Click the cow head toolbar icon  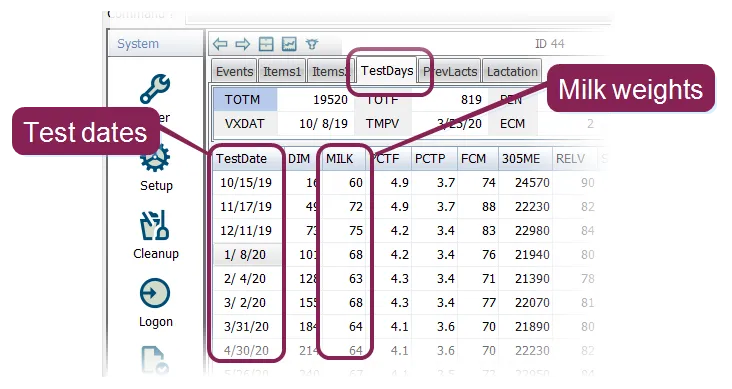pyautogui.click(x=312, y=44)
